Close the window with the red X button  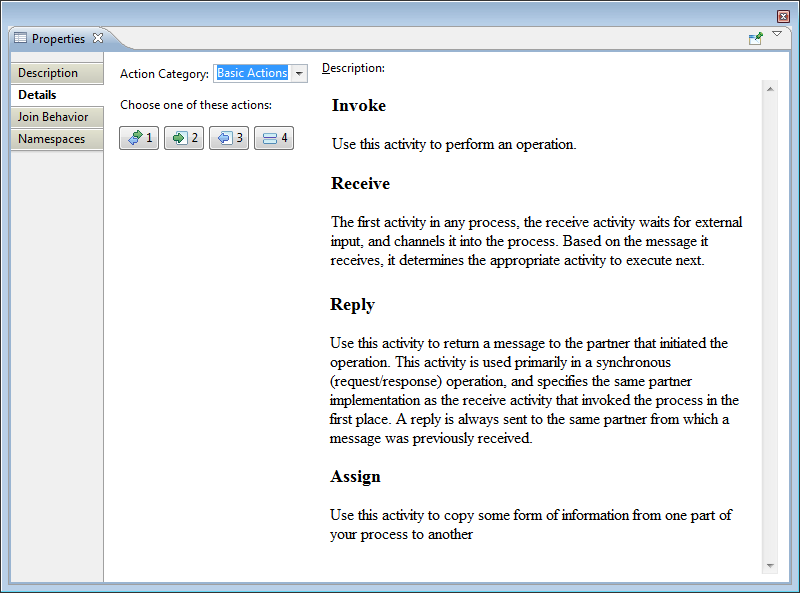[783, 16]
